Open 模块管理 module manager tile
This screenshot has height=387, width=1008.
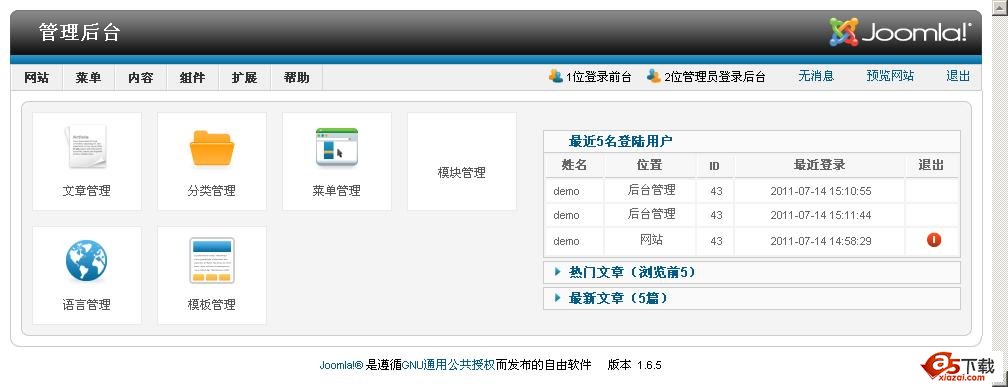click(x=462, y=161)
